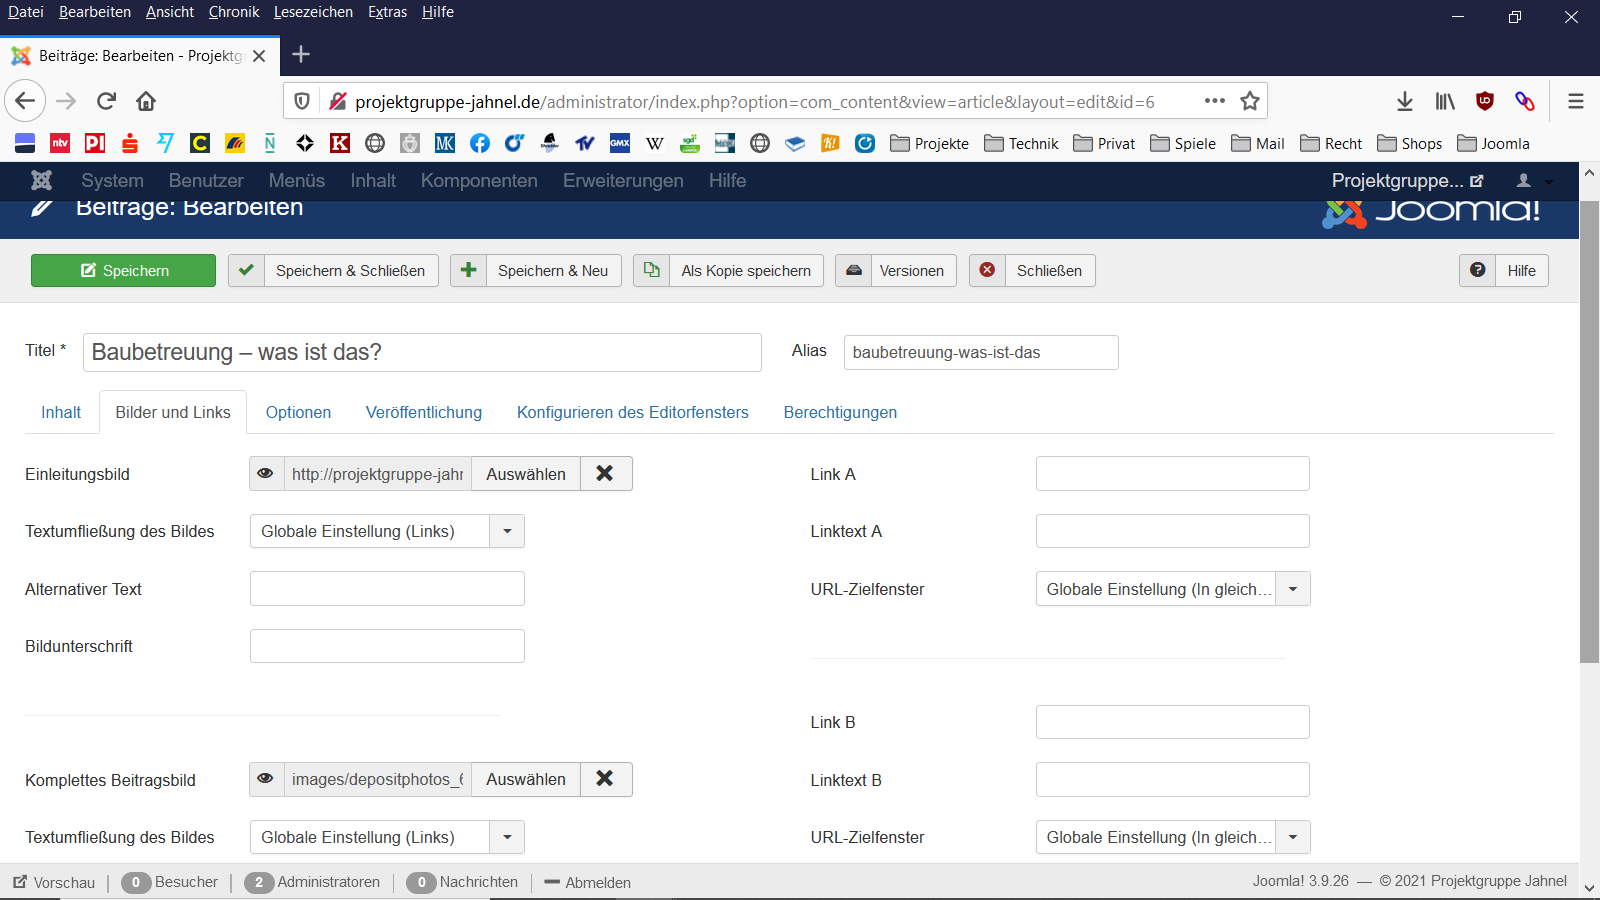Bookmark page with the star icon
1600x900 pixels.
point(1249,101)
